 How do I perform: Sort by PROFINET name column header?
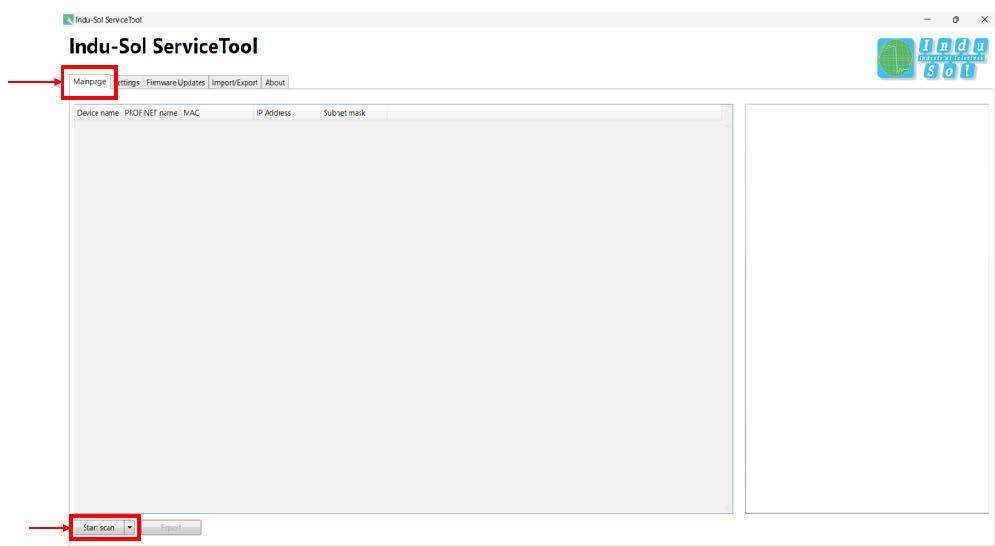coord(151,113)
